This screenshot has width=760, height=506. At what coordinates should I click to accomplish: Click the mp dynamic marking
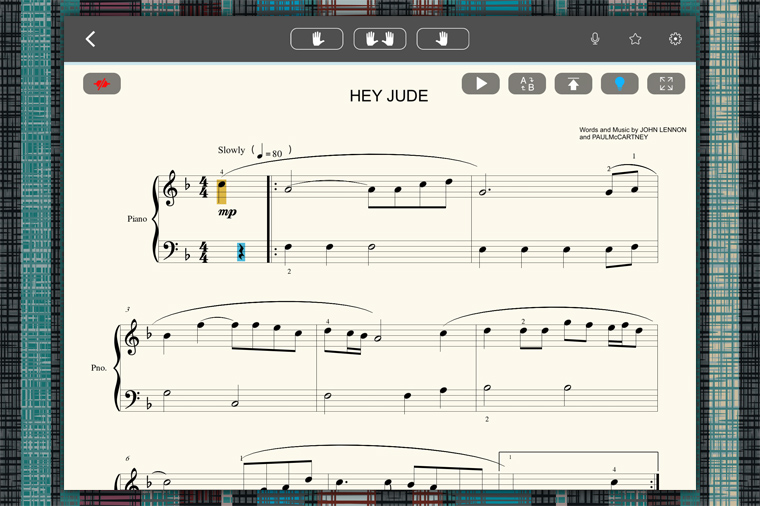tap(227, 212)
